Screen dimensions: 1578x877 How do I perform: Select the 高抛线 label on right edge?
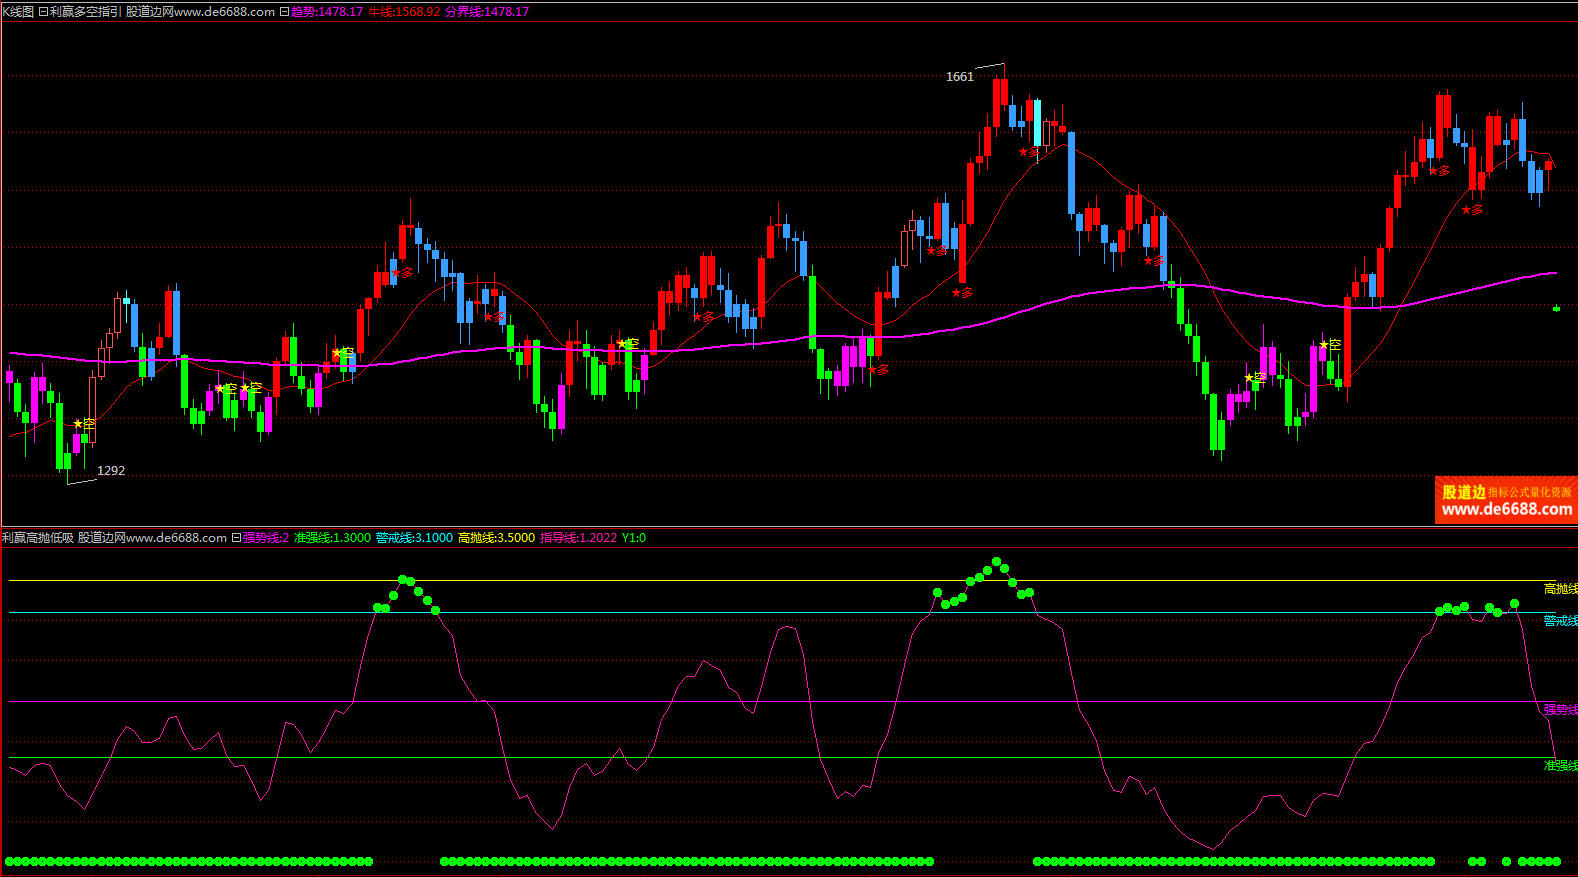tap(1560, 589)
